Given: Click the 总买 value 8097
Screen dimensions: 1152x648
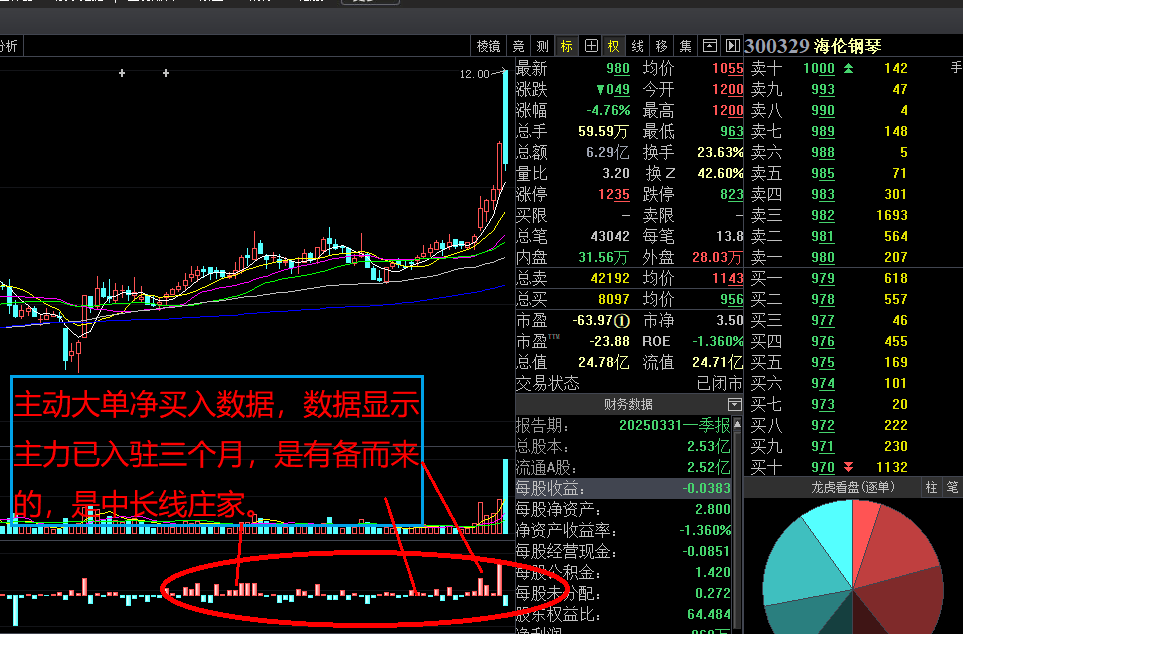Looking at the screenshot, I should 613,300.
